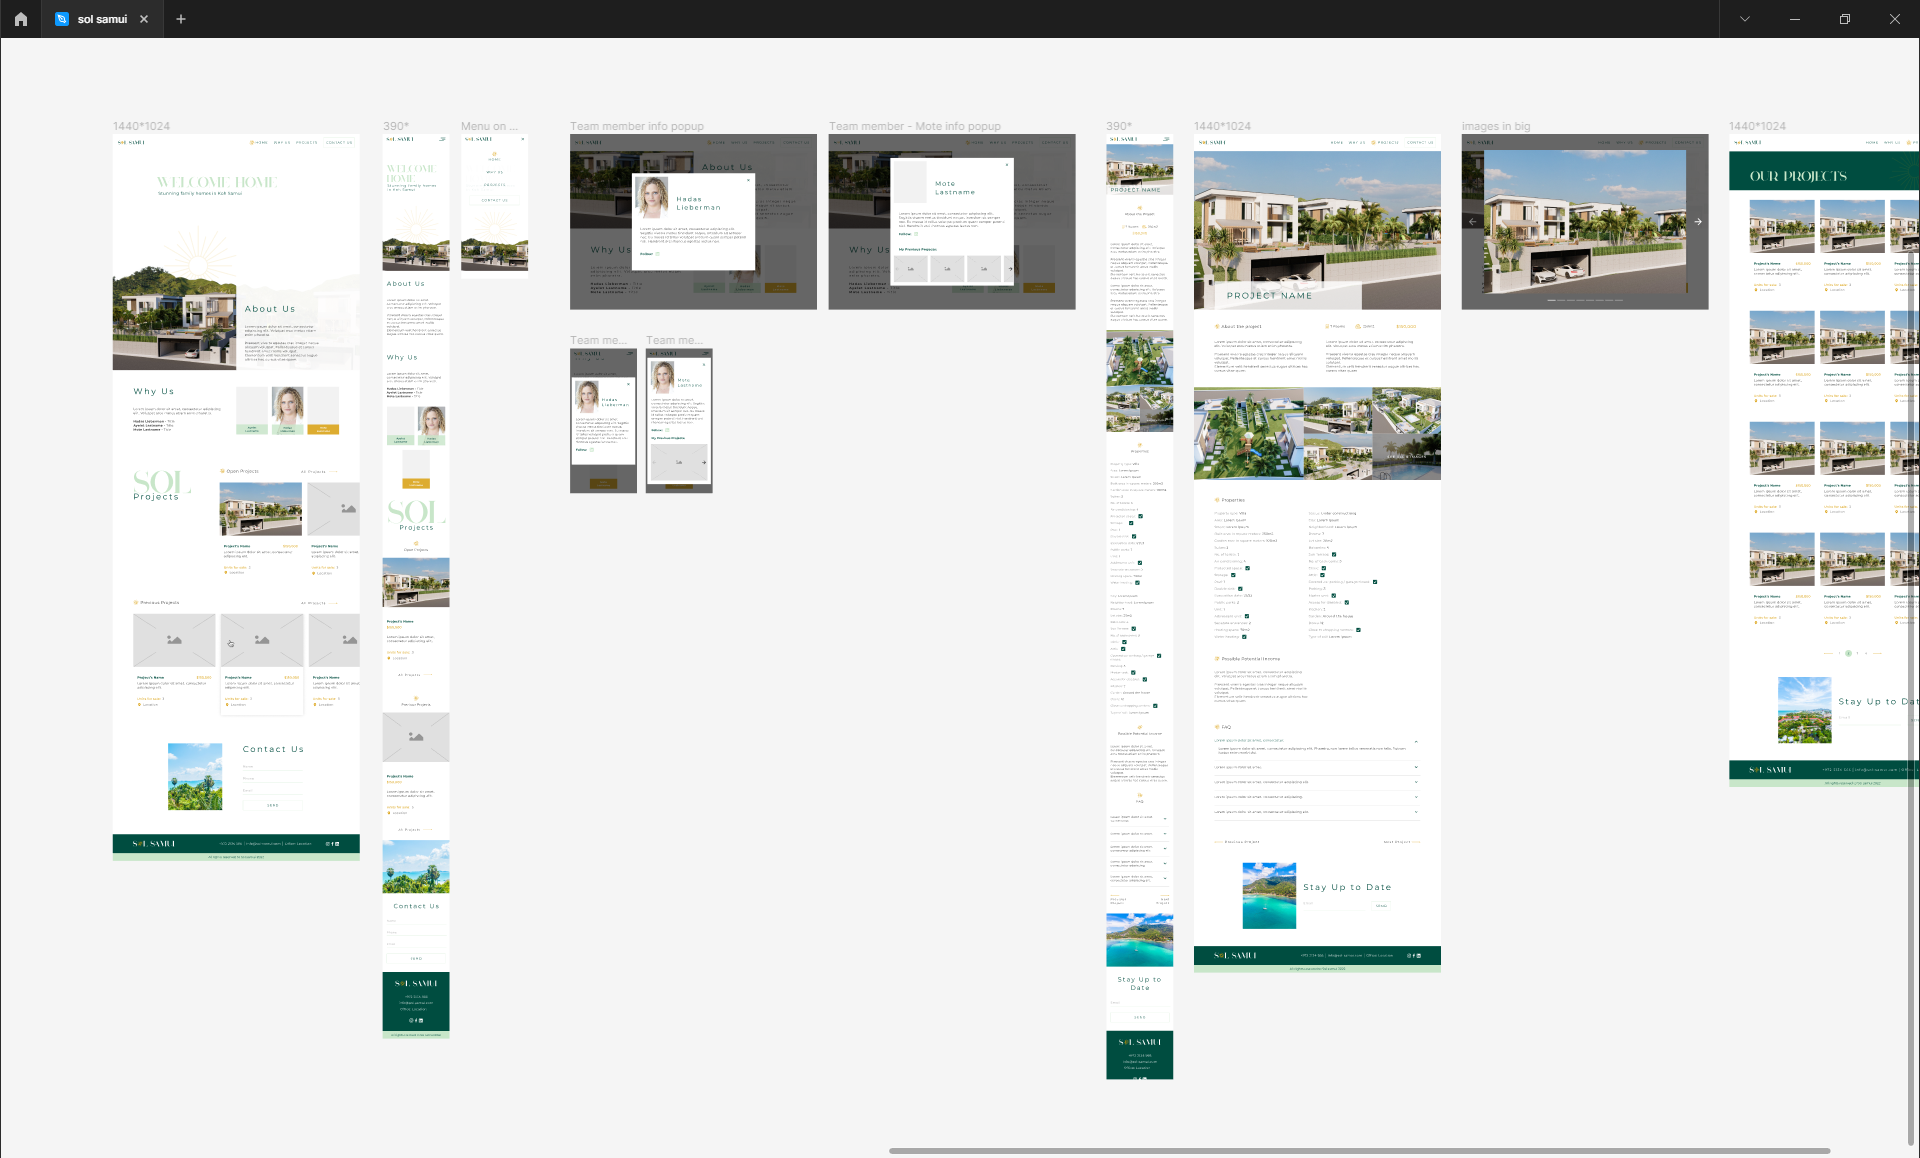
Task: Open the hamburger menu on the 390 mobile frame
Action: coord(443,140)
